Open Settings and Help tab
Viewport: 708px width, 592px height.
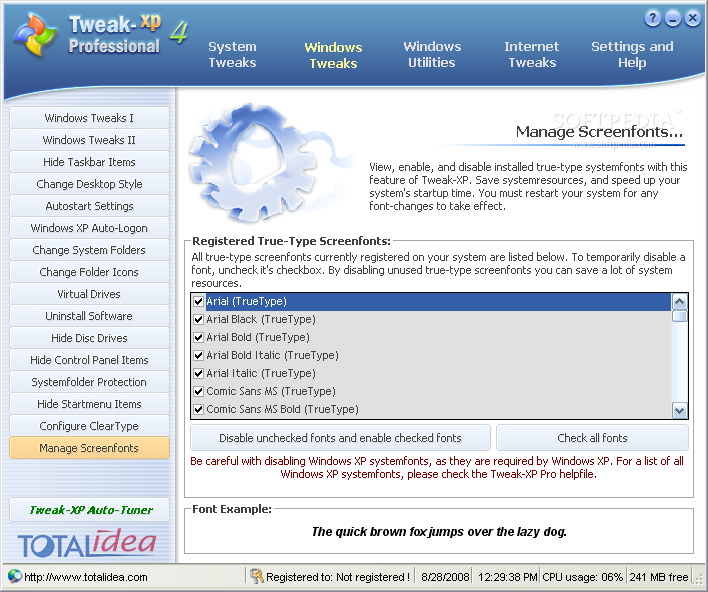tap(632, 54)
